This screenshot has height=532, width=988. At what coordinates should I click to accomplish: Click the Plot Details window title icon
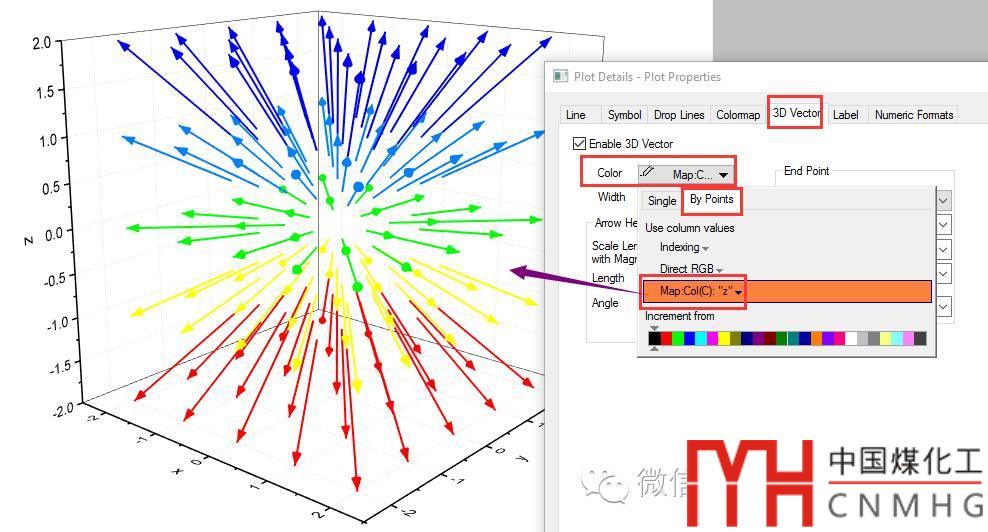(560, 77)
